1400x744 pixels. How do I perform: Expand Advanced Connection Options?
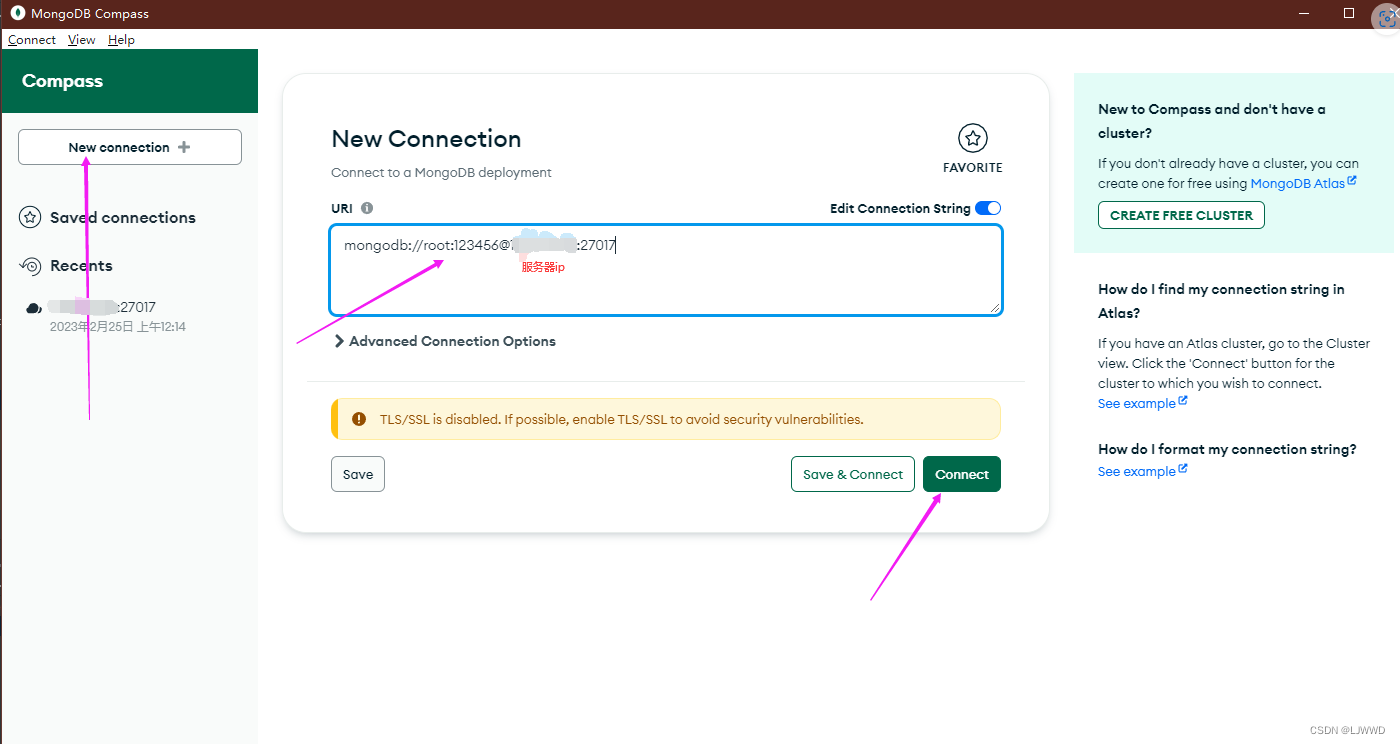[444, 341]
